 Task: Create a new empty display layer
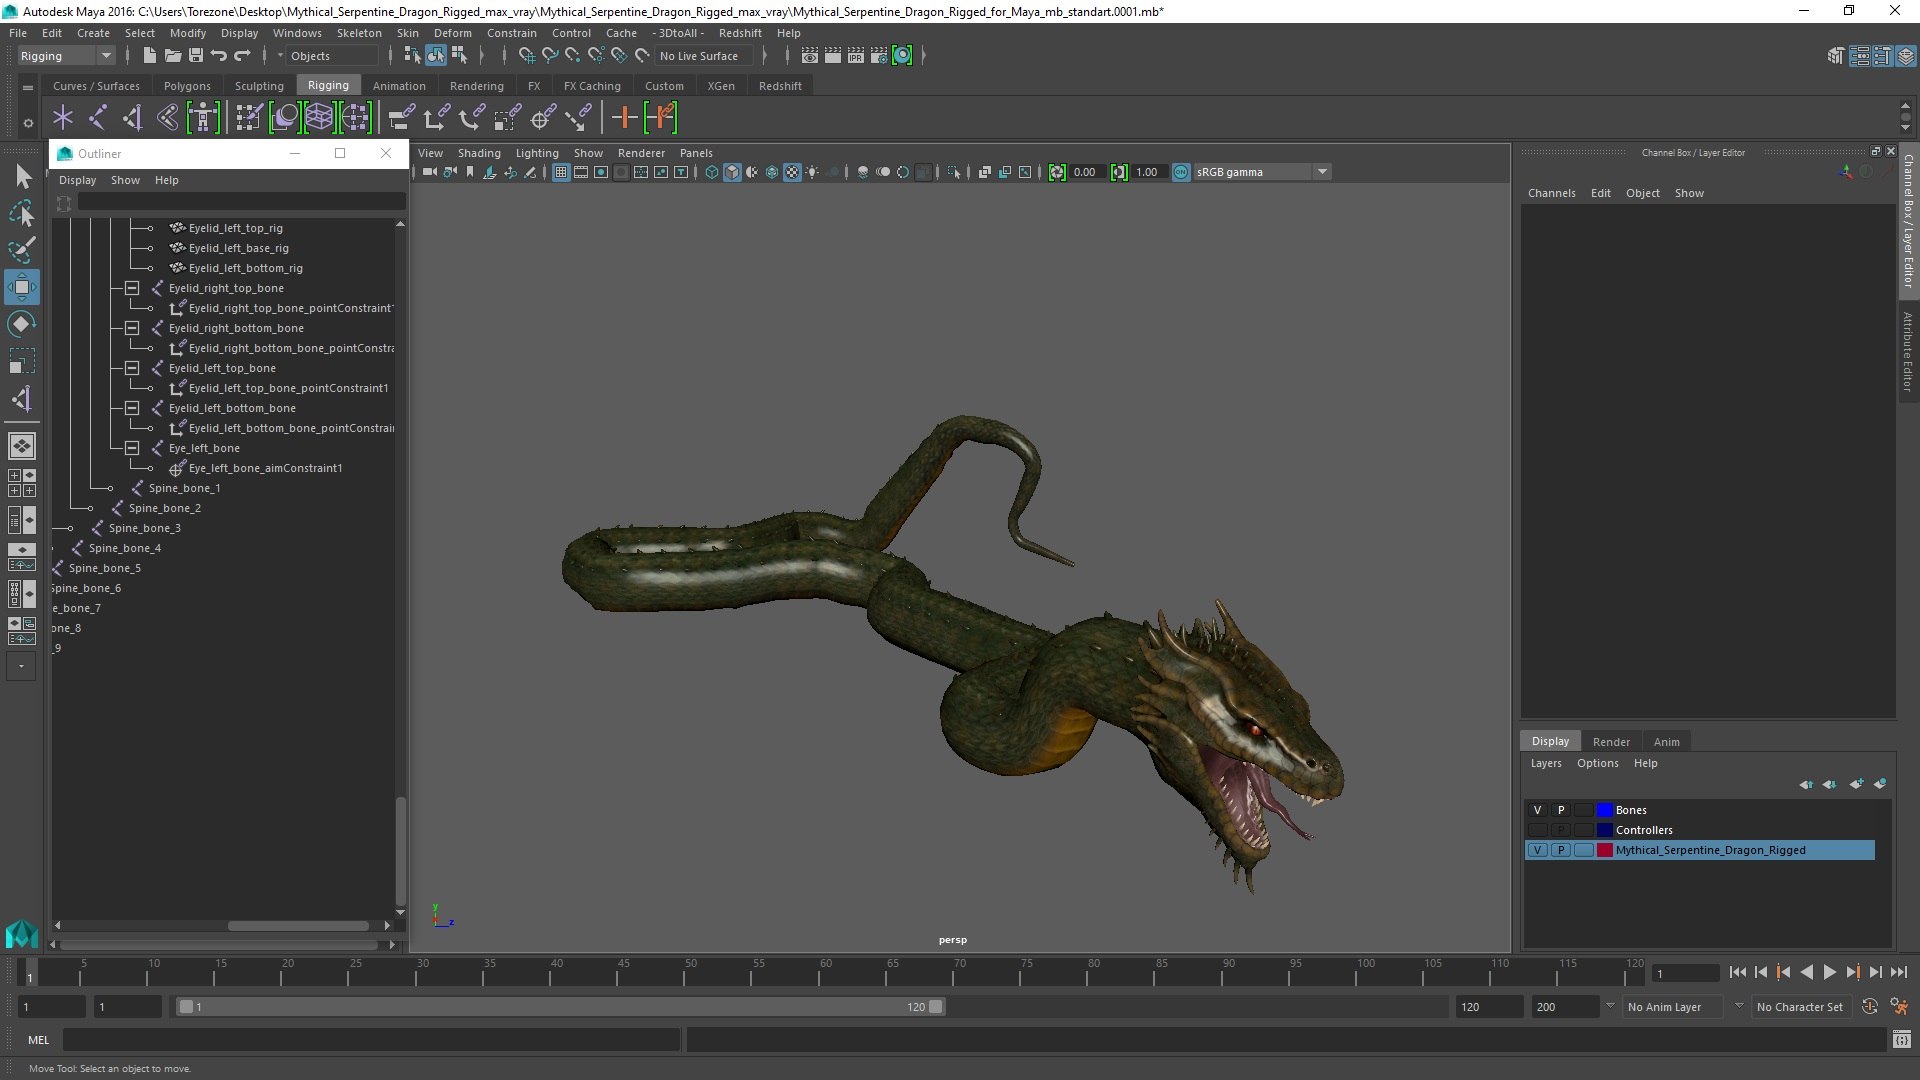click(x=1856, y=784)
